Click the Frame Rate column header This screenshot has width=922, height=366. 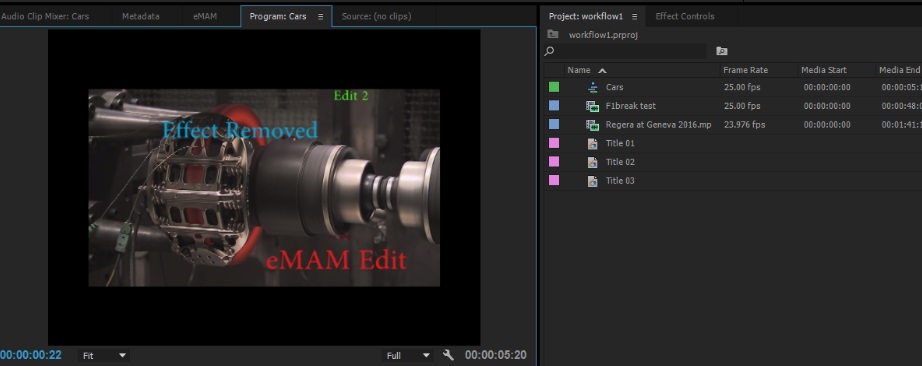click(x=745, y=70)
